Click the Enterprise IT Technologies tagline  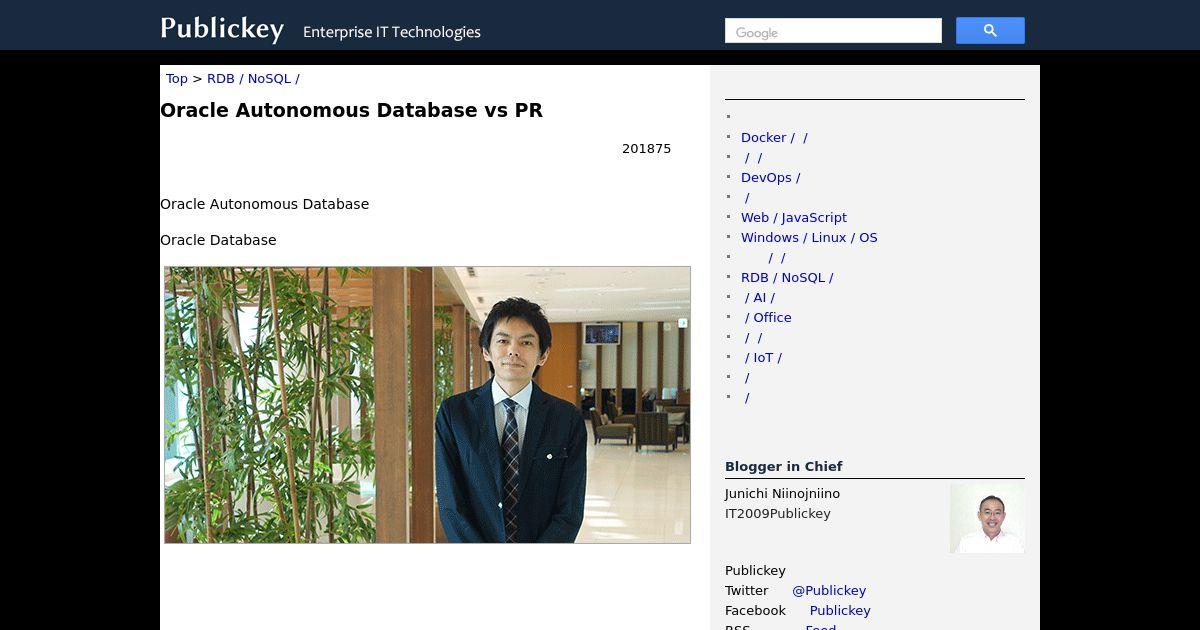[x=392, y=32]
